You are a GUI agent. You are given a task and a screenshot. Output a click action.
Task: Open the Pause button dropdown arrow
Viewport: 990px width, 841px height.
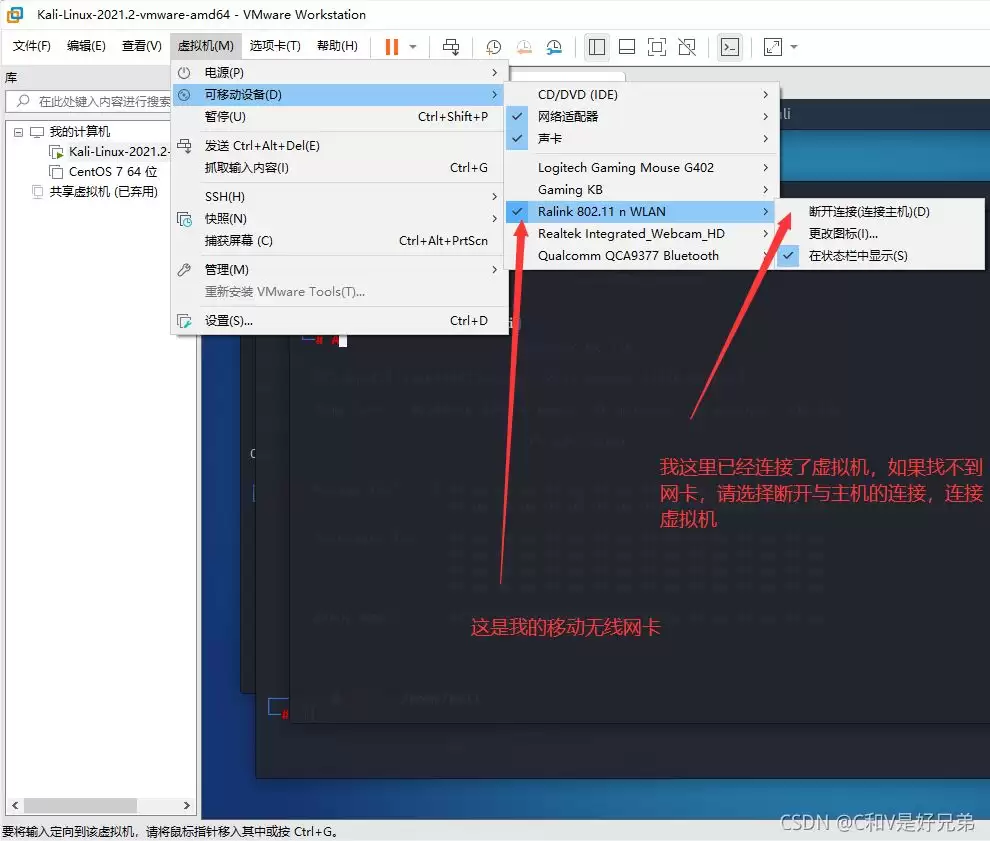[413, 46]
